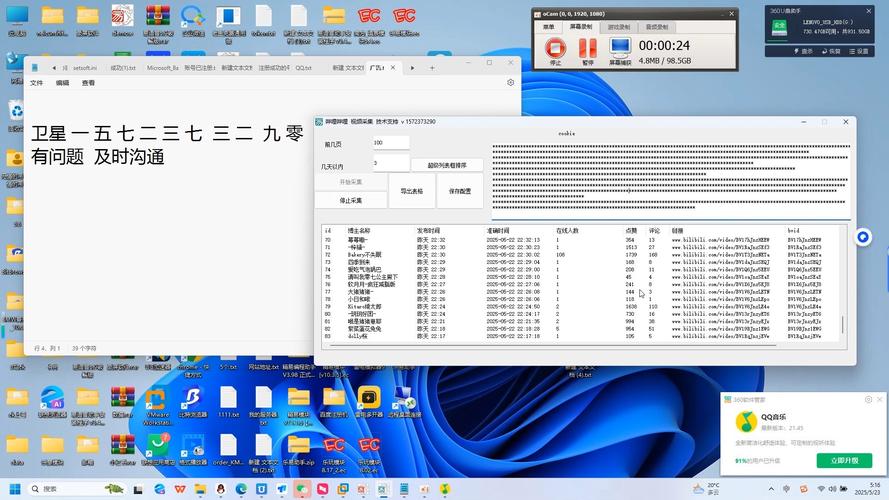Switch to oCam 游戏录制 tab
This screenshot has width=889, height=500.
point(620,27)
